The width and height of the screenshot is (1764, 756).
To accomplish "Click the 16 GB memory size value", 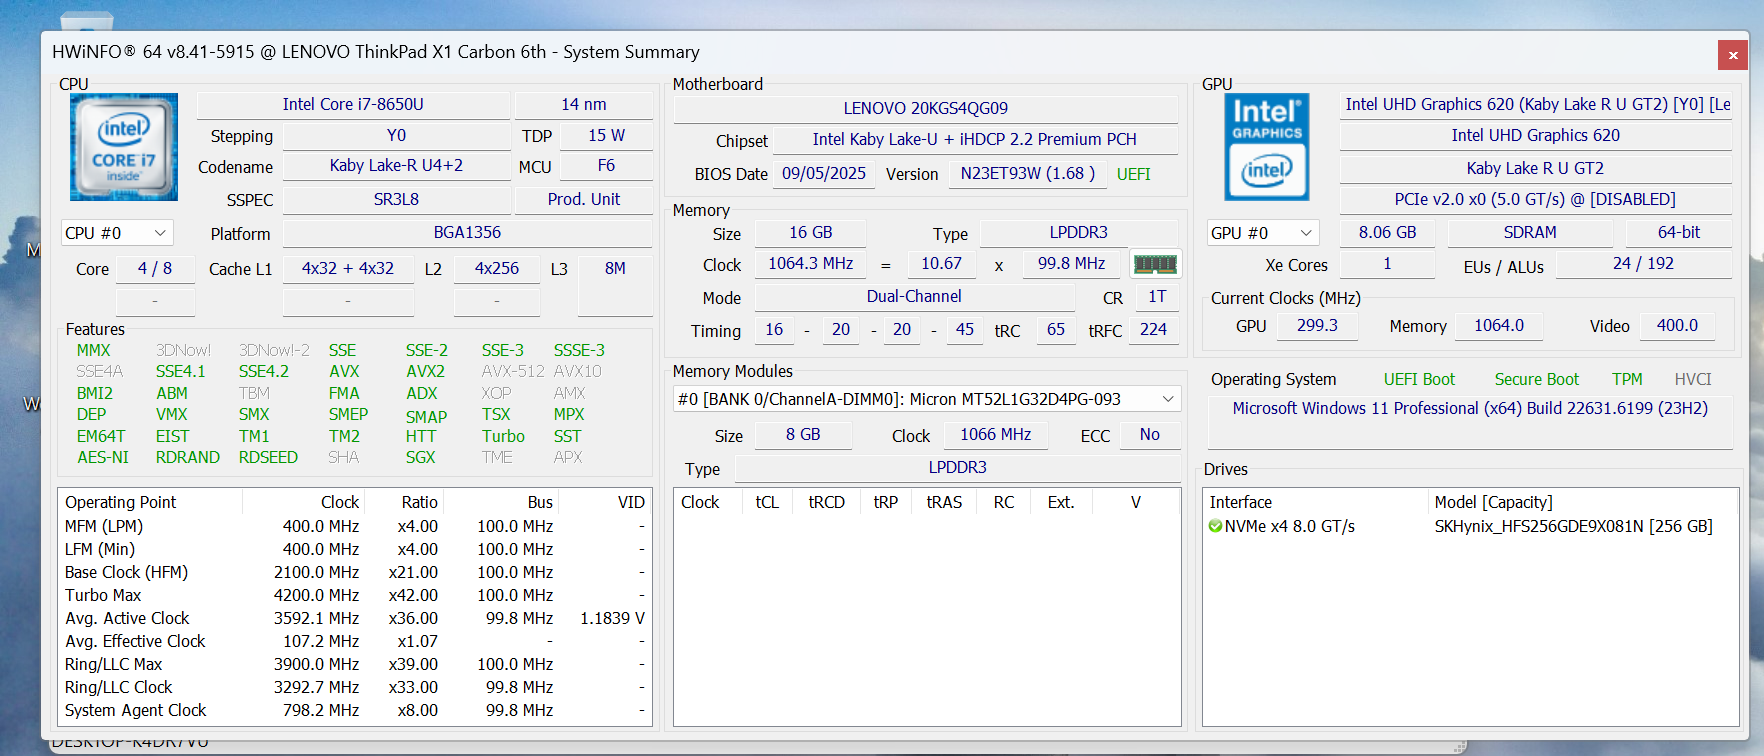I will [811, 232].
